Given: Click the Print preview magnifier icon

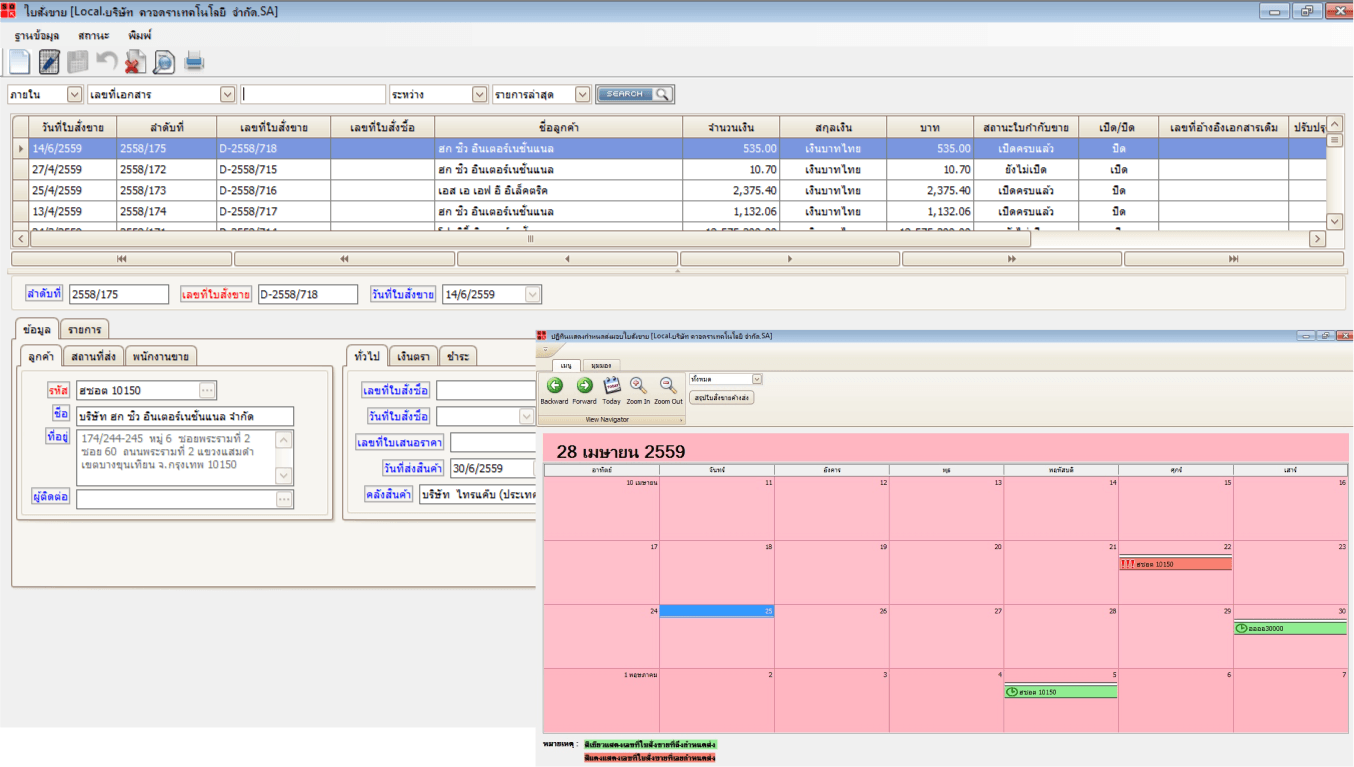Looking at the screenshot, I should coord(164,62).
